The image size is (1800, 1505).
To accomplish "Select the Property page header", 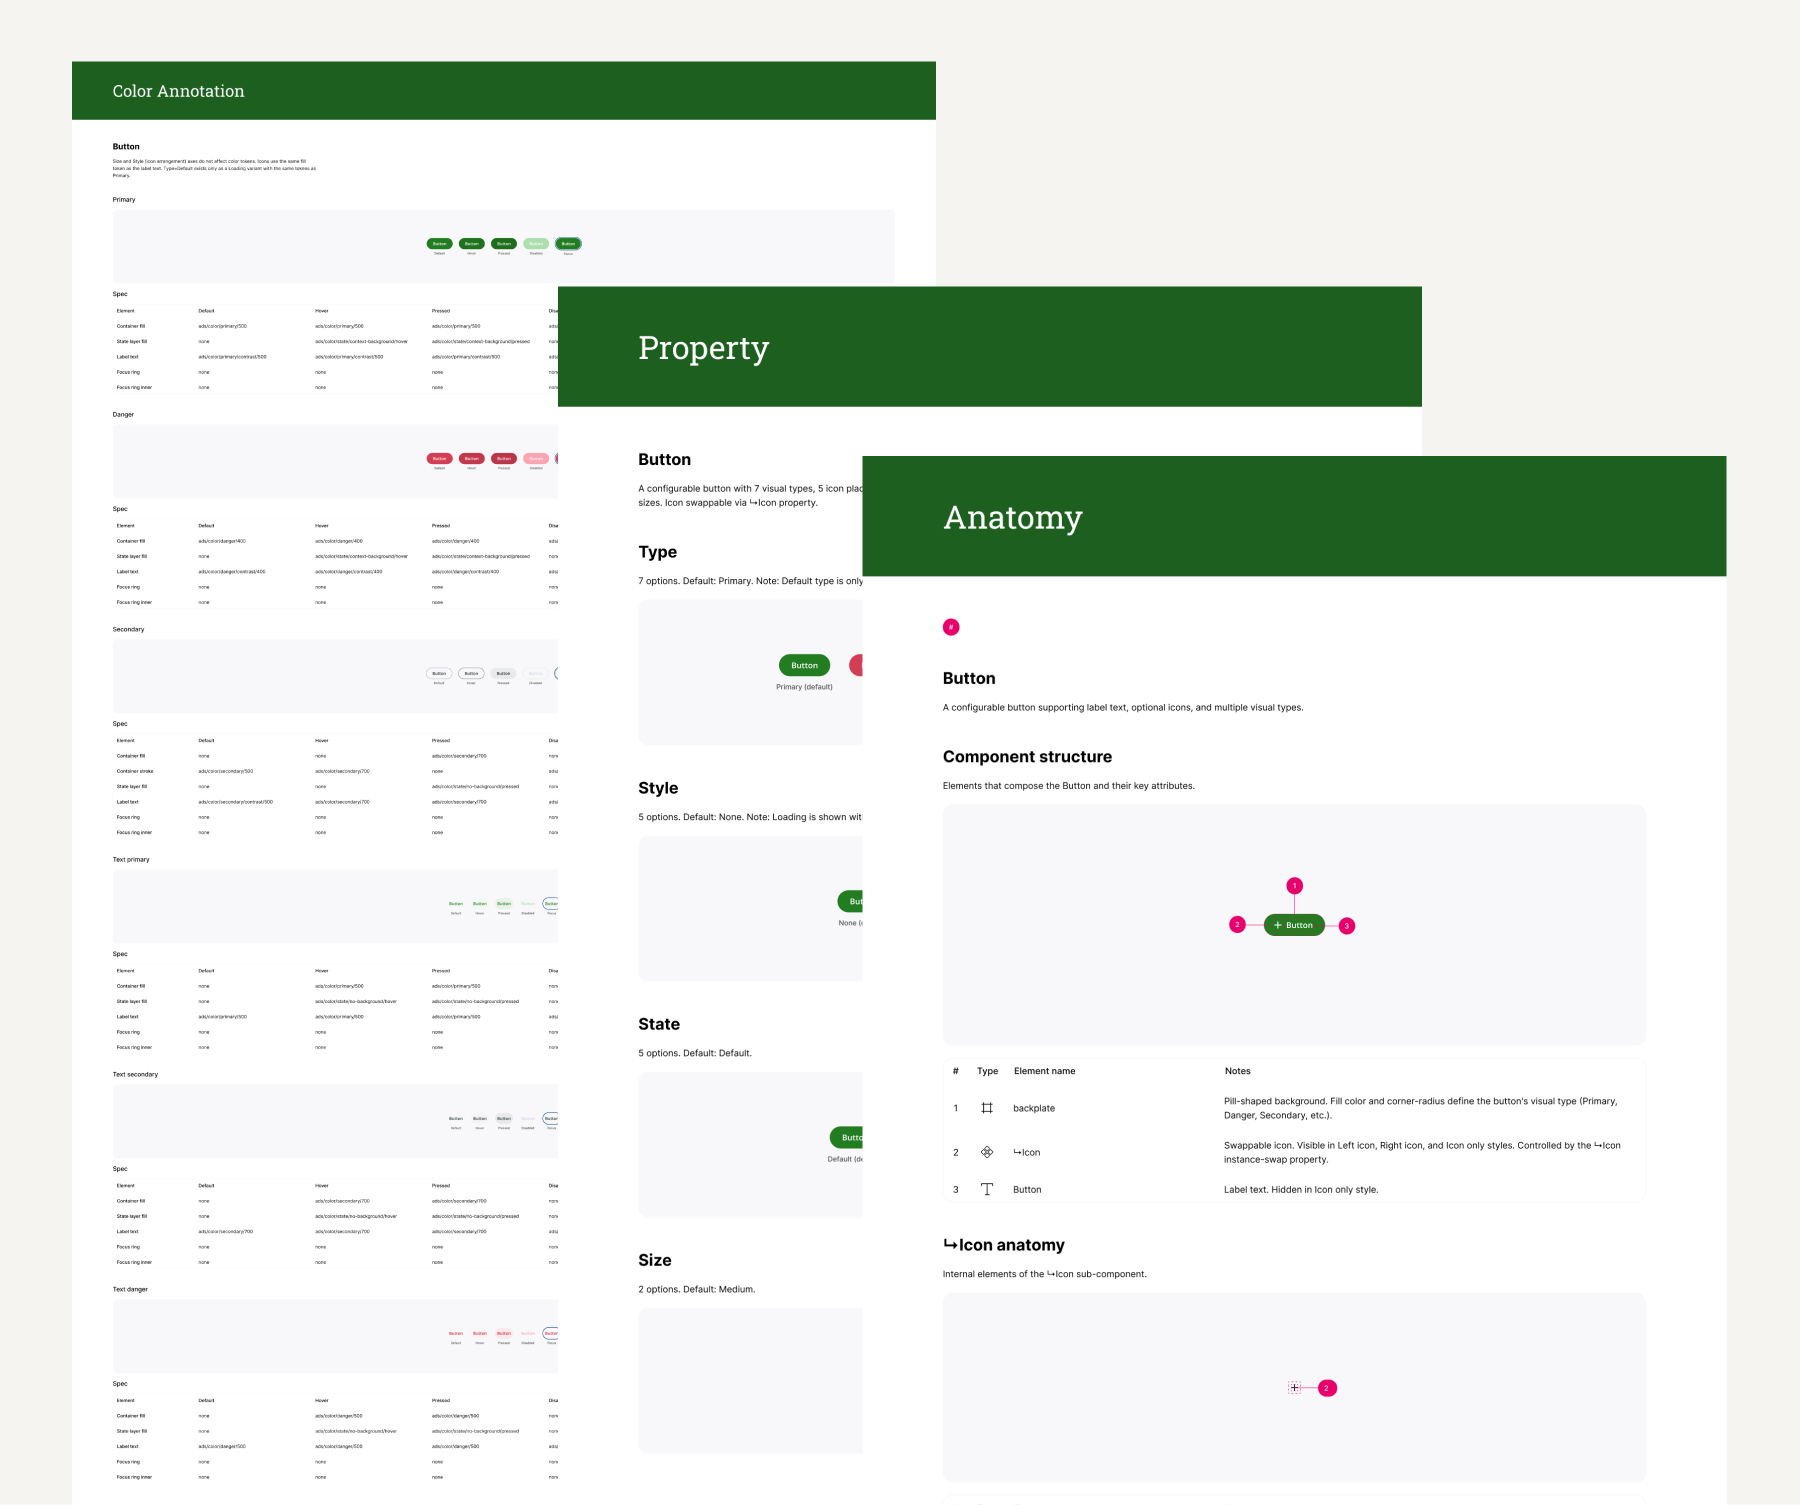I will [990, 347].
